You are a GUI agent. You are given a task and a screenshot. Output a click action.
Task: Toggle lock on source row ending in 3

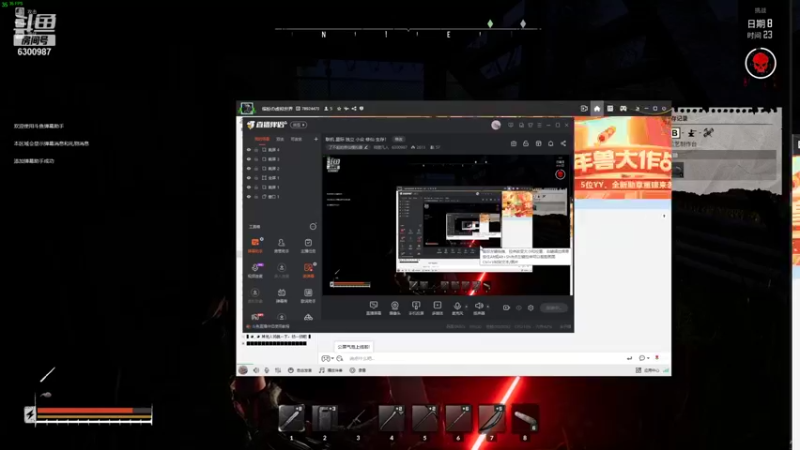(x=256, y=159)
